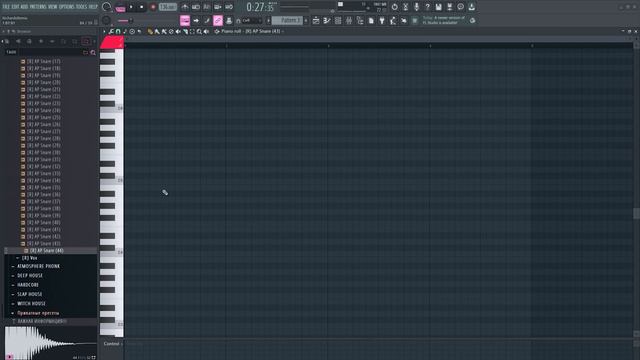
Task: Expand the 'DEEP HOUSE' folder
Action: pyautogui.click(x=30, y=276)
